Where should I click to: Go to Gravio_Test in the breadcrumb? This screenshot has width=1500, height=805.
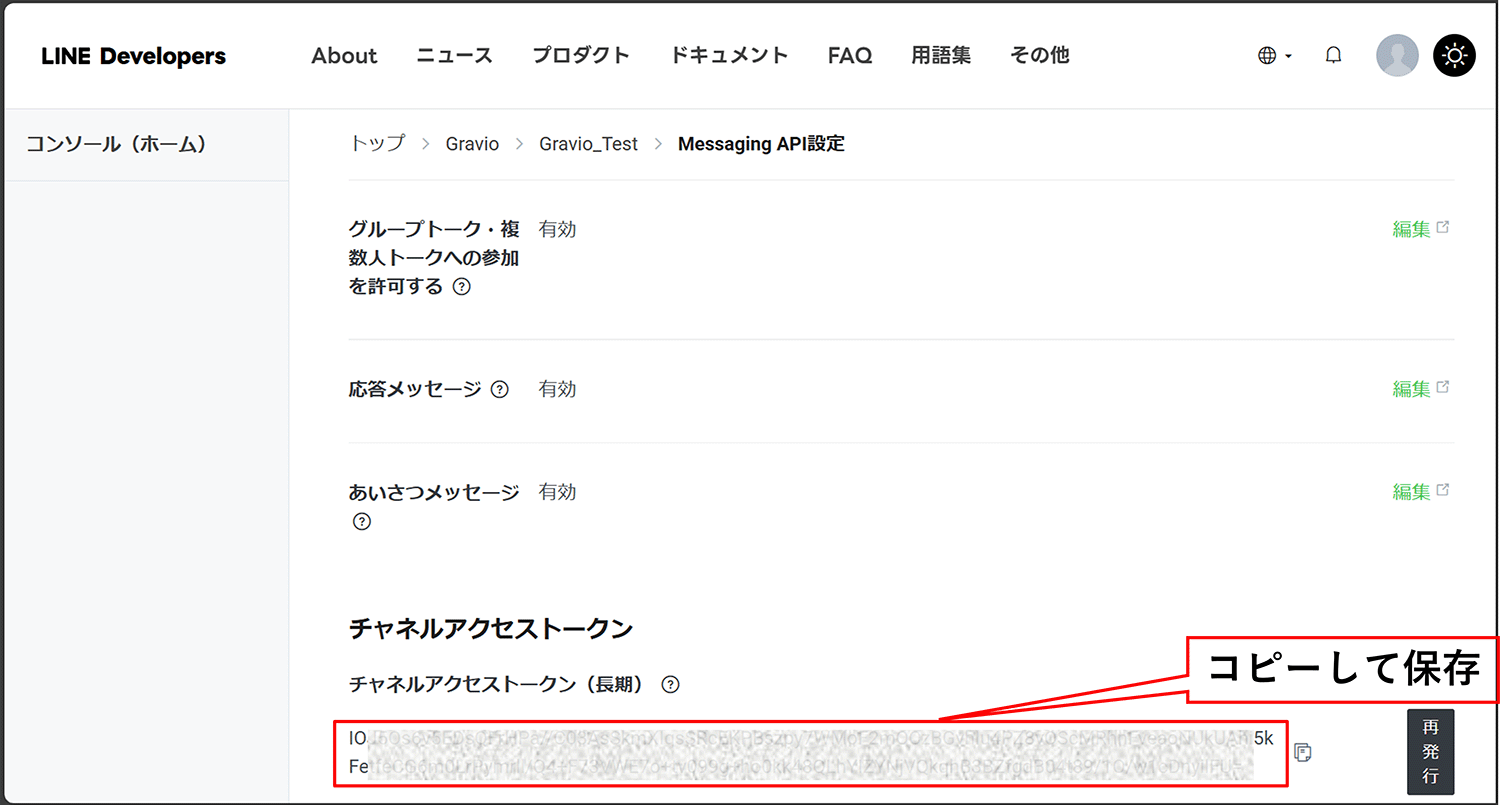pos(588,144)
